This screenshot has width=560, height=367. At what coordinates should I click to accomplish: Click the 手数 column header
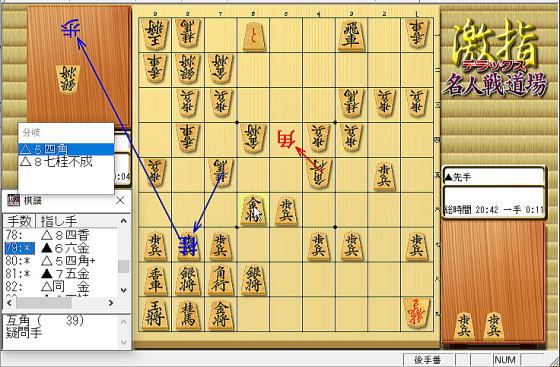[20, 221]
